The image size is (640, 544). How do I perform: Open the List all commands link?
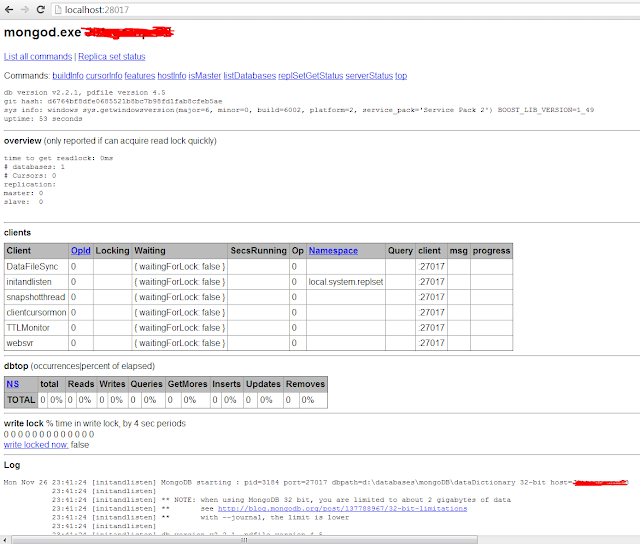click(38, 56)
